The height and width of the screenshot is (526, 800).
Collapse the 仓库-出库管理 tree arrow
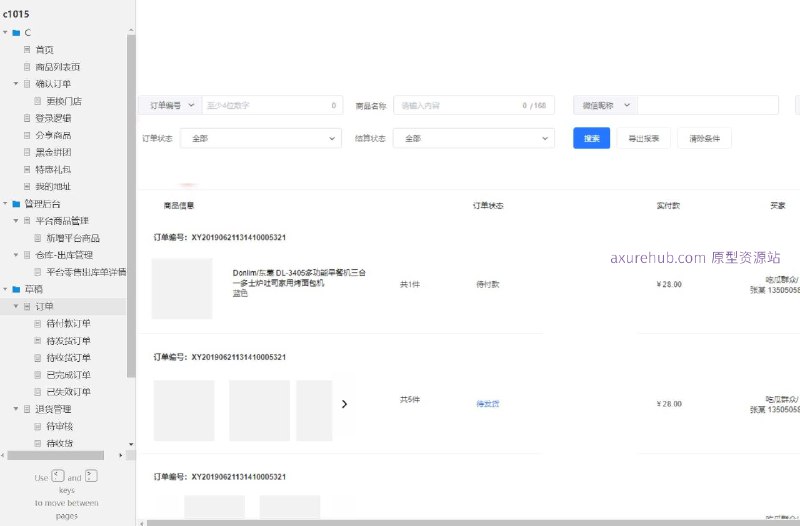point(16,255)
